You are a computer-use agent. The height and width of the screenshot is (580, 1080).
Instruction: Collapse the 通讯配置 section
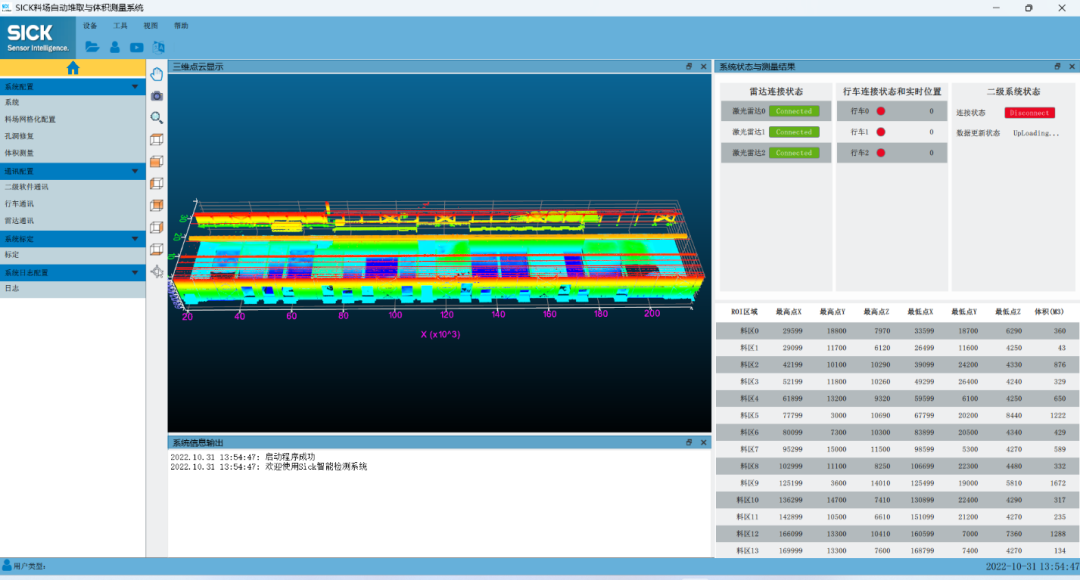coord(135,171)
